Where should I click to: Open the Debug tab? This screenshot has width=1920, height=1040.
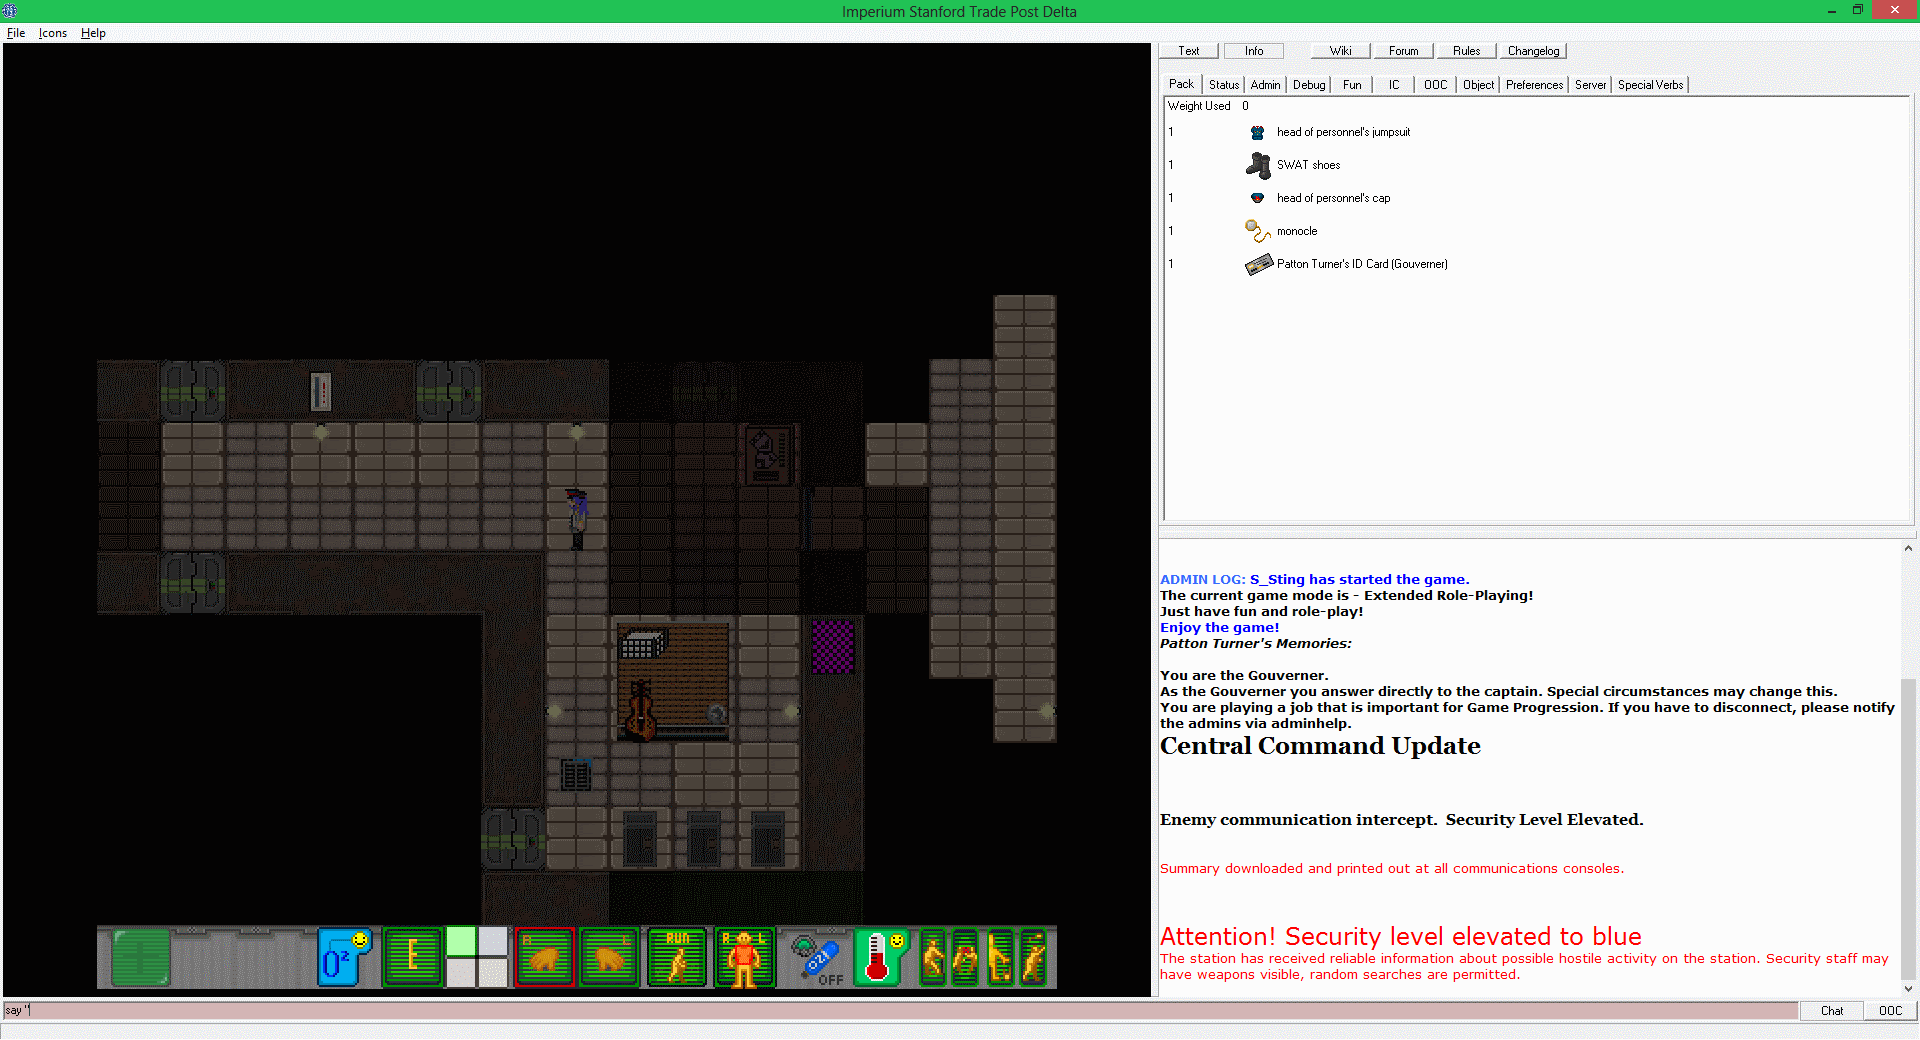point(1309,85)
